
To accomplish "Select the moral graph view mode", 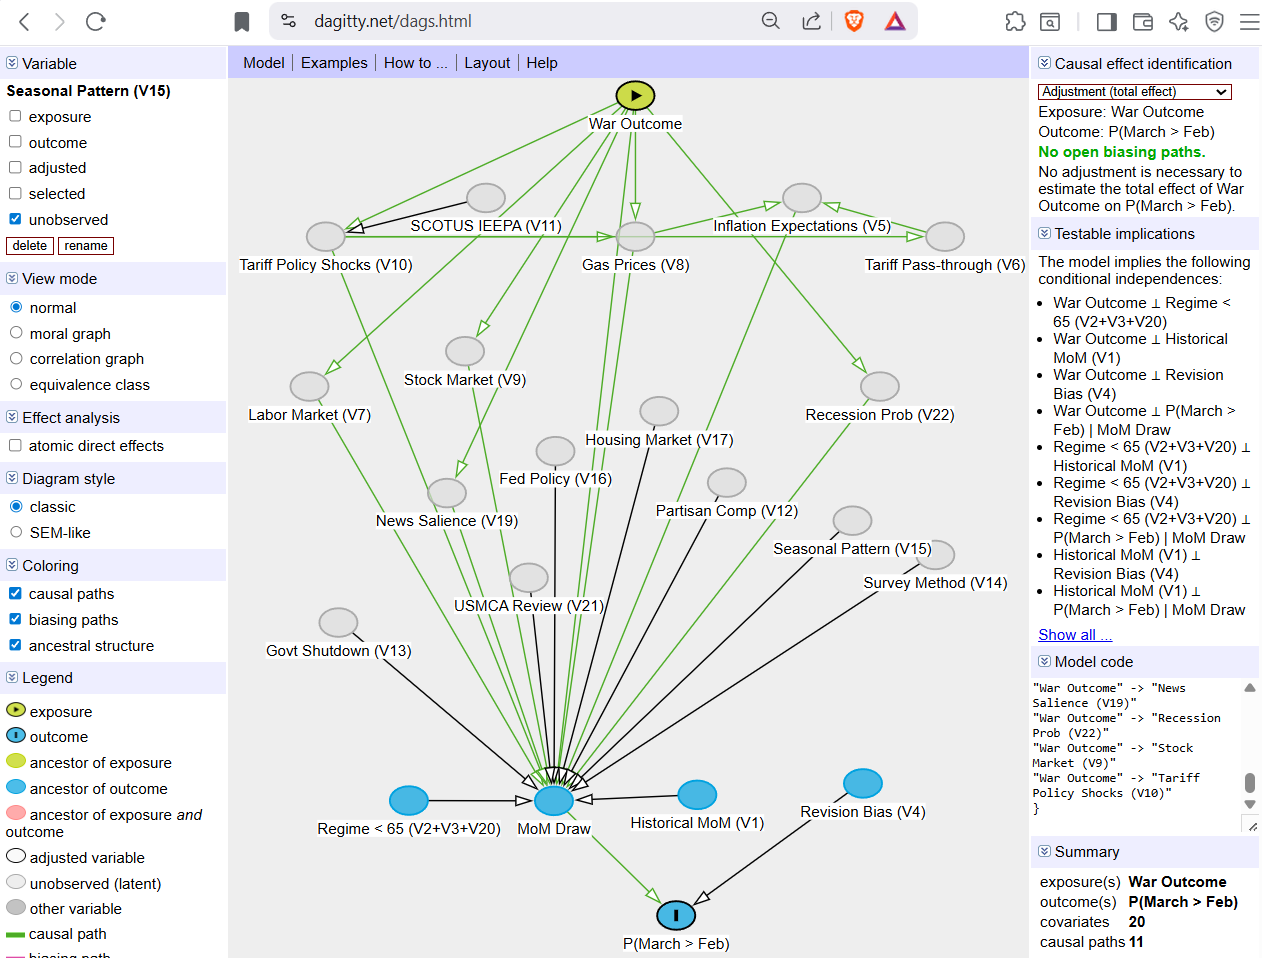I will (16, 333).
